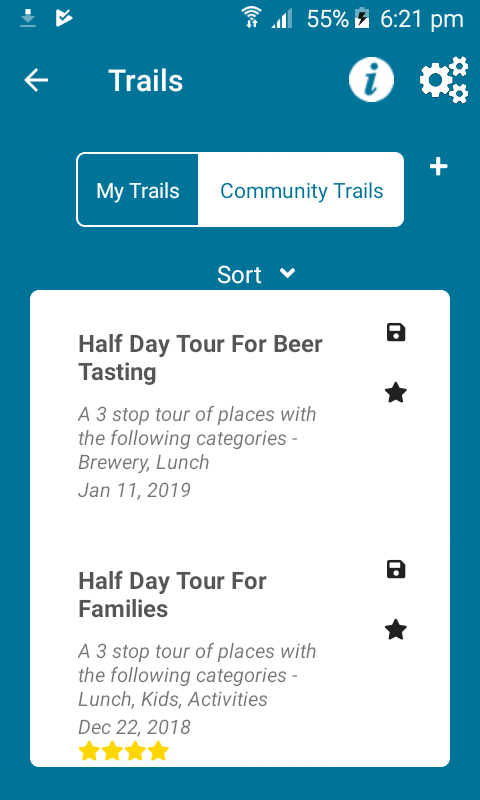
Task: Open Half Day Tour For Beer Tasting
Action: click(200, 358)
